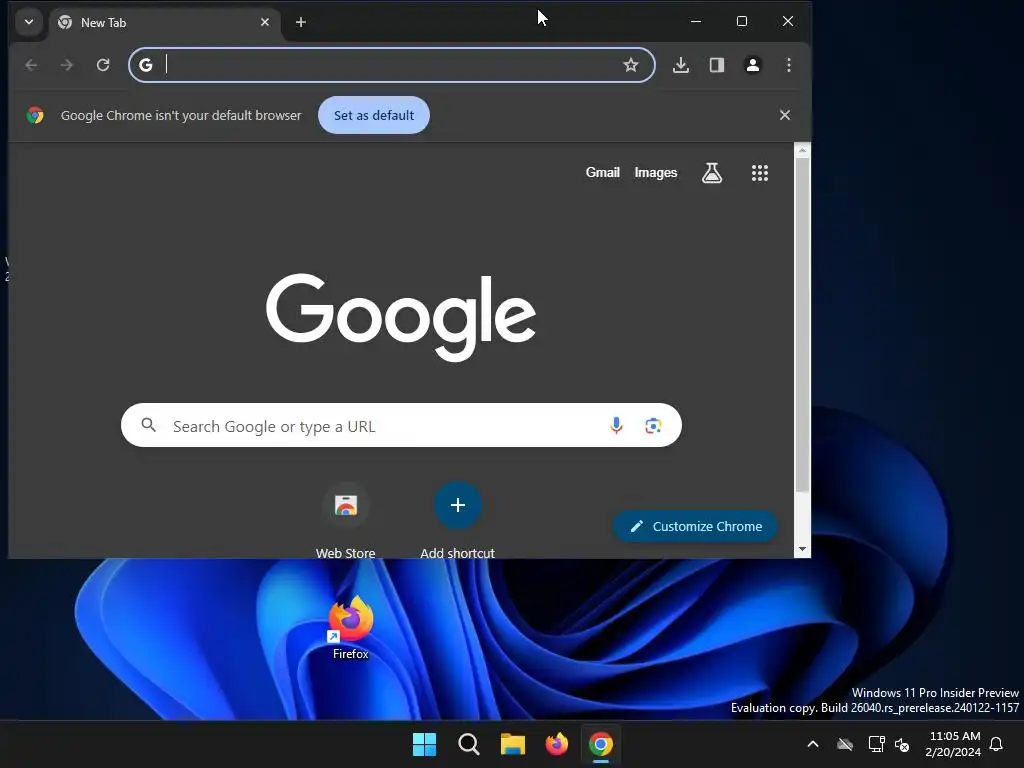The height and width of the screenshot is (768, 1024).
Task: Open a new tab with plus button
Action: coord(300,22)
